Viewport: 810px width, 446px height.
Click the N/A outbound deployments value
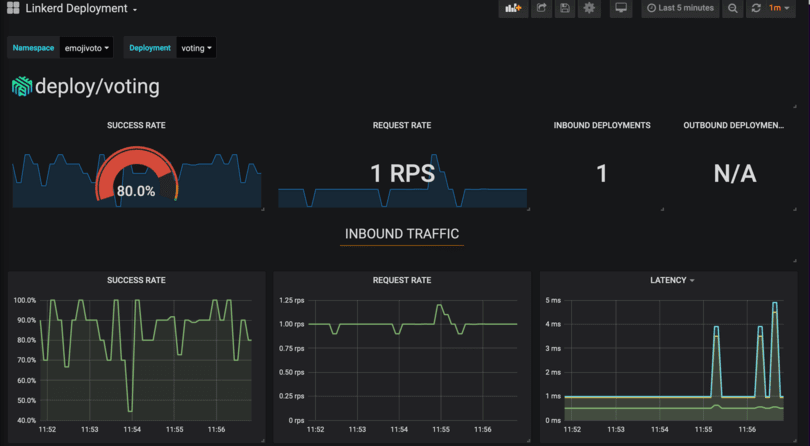(x=735, y=174)
